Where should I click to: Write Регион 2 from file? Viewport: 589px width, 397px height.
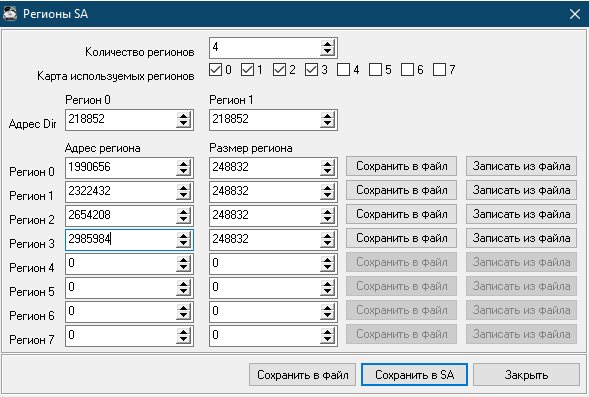point(521,214)
